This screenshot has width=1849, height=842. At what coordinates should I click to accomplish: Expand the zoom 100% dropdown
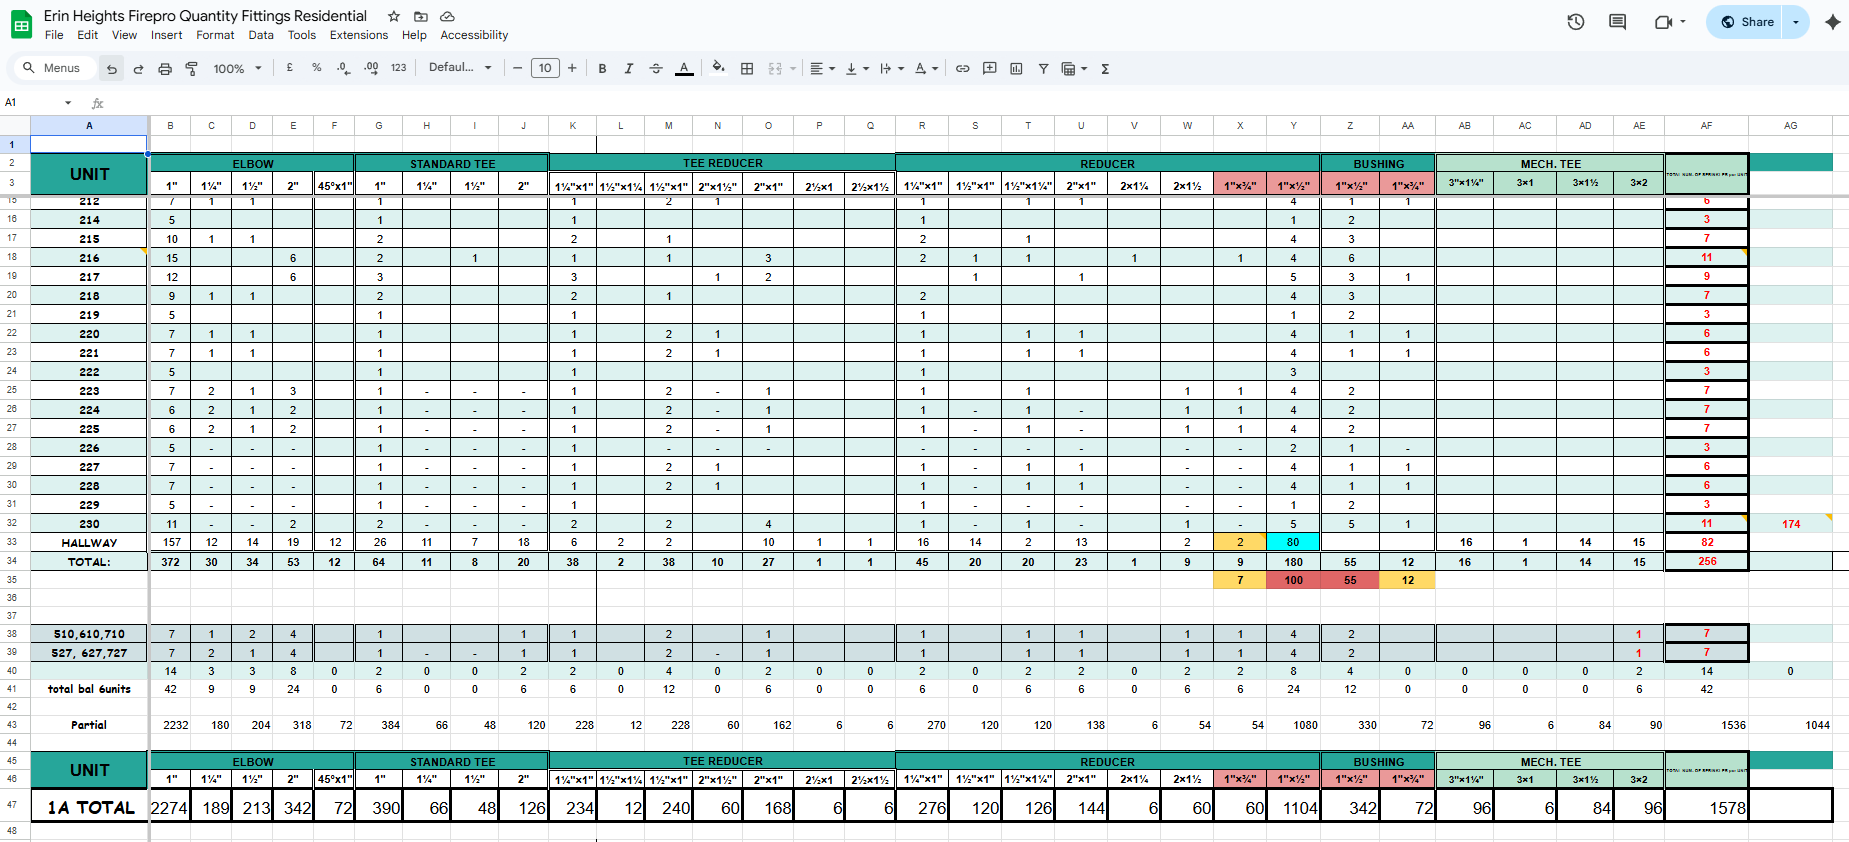click(x=237, y=68)
